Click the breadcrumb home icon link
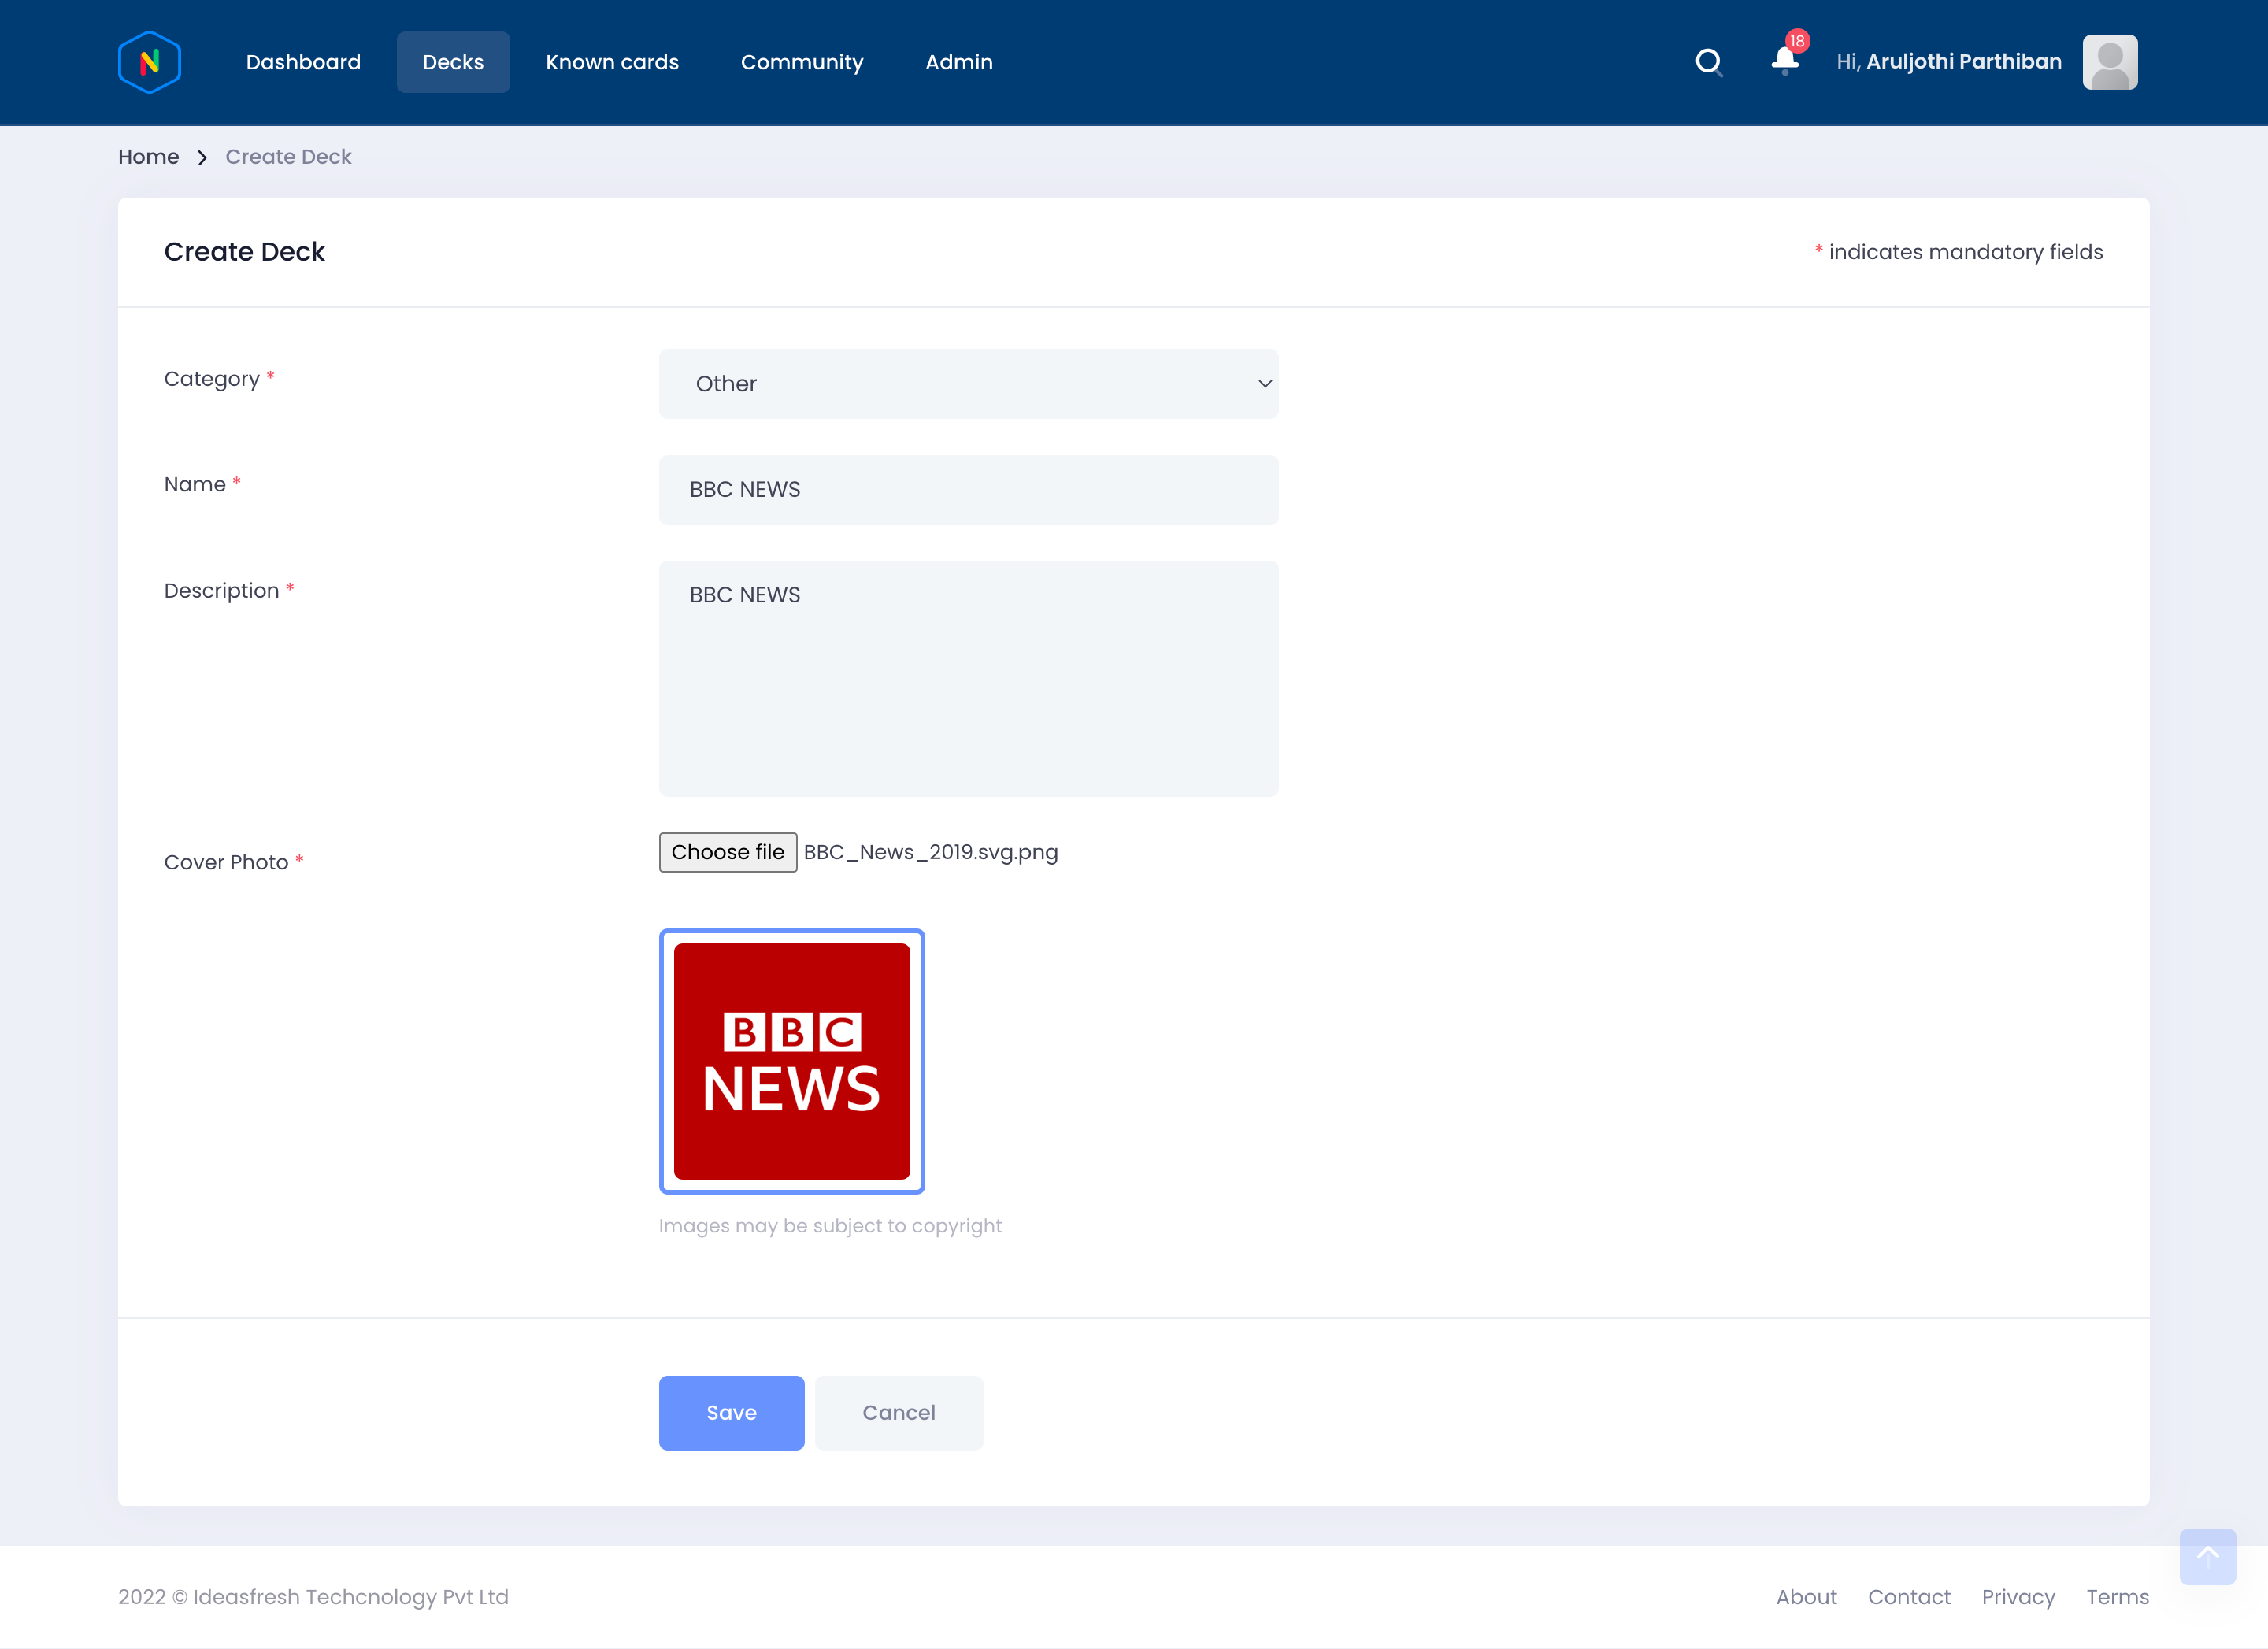Screen dimensions: 2268x1649 pyautogui.click(x=148, y=157)
